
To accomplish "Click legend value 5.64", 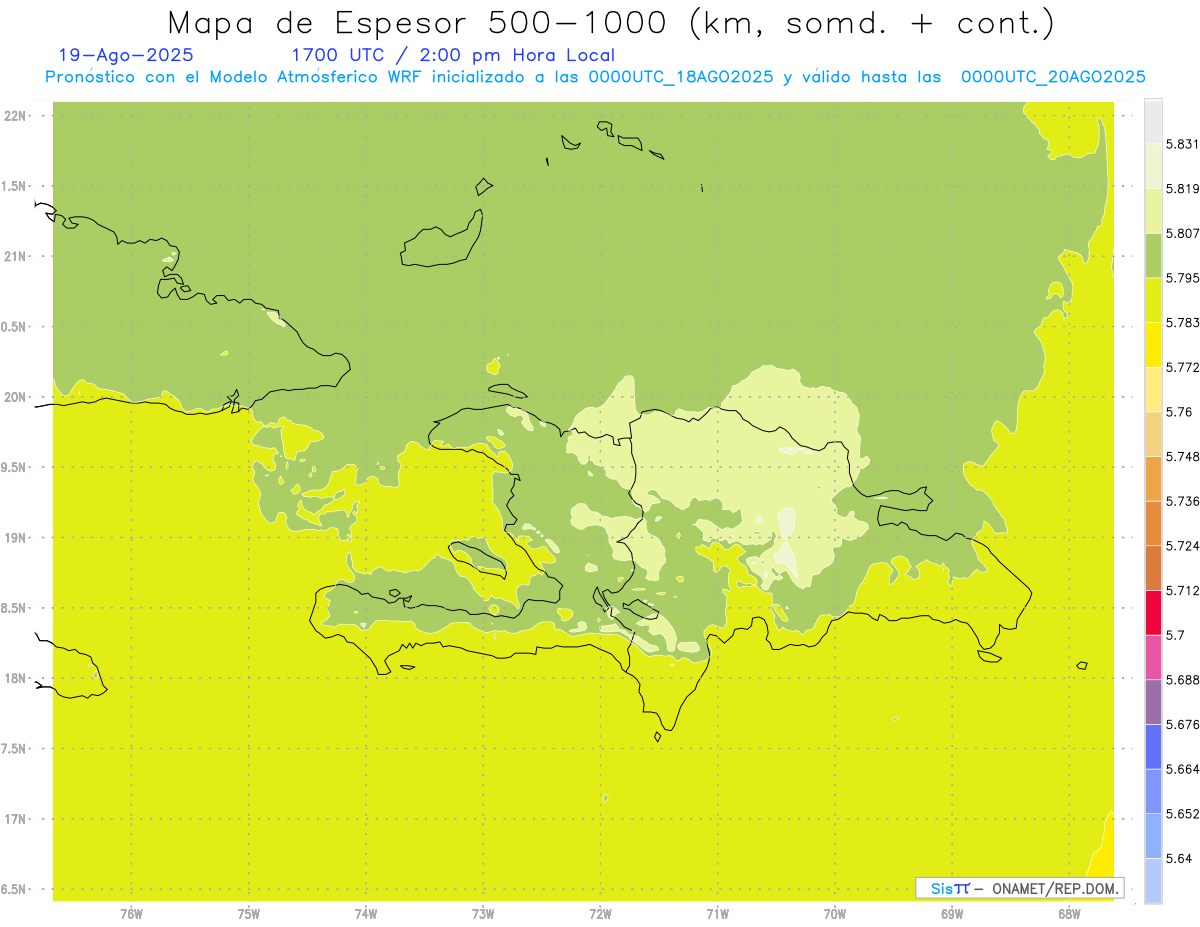I will click(x=1179, y=858).
